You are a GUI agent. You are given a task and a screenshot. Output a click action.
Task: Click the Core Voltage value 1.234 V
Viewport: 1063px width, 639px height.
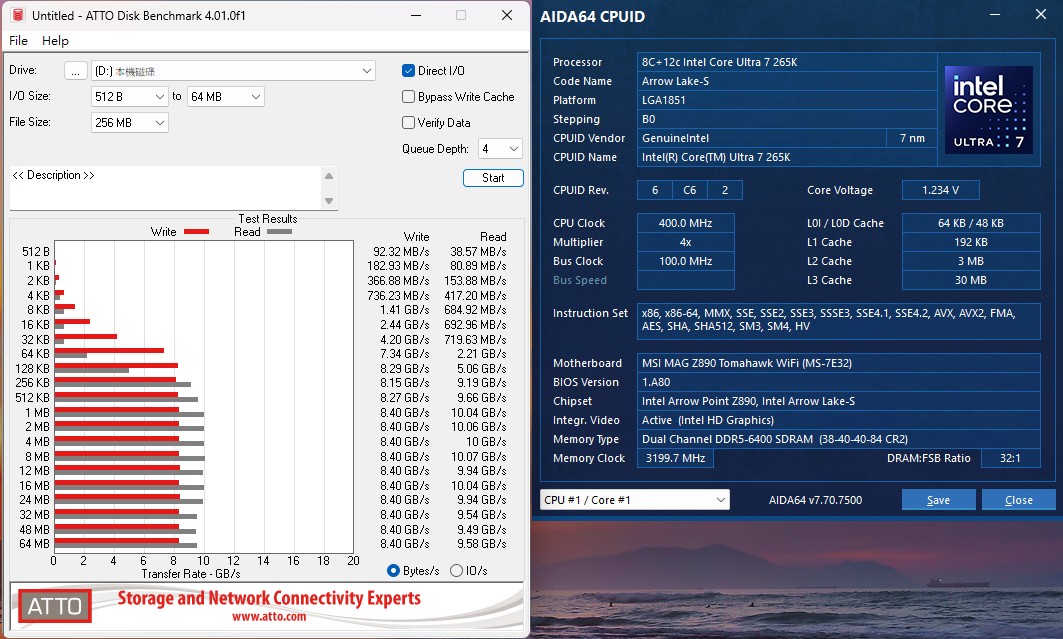[940, 190]
